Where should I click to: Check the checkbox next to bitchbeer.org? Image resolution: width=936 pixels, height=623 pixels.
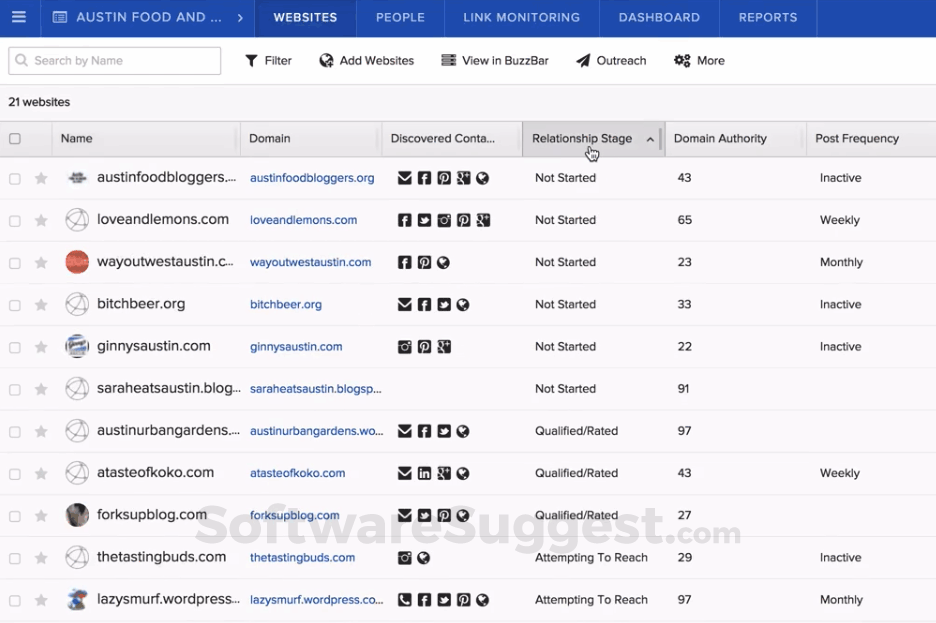point(13,304)
